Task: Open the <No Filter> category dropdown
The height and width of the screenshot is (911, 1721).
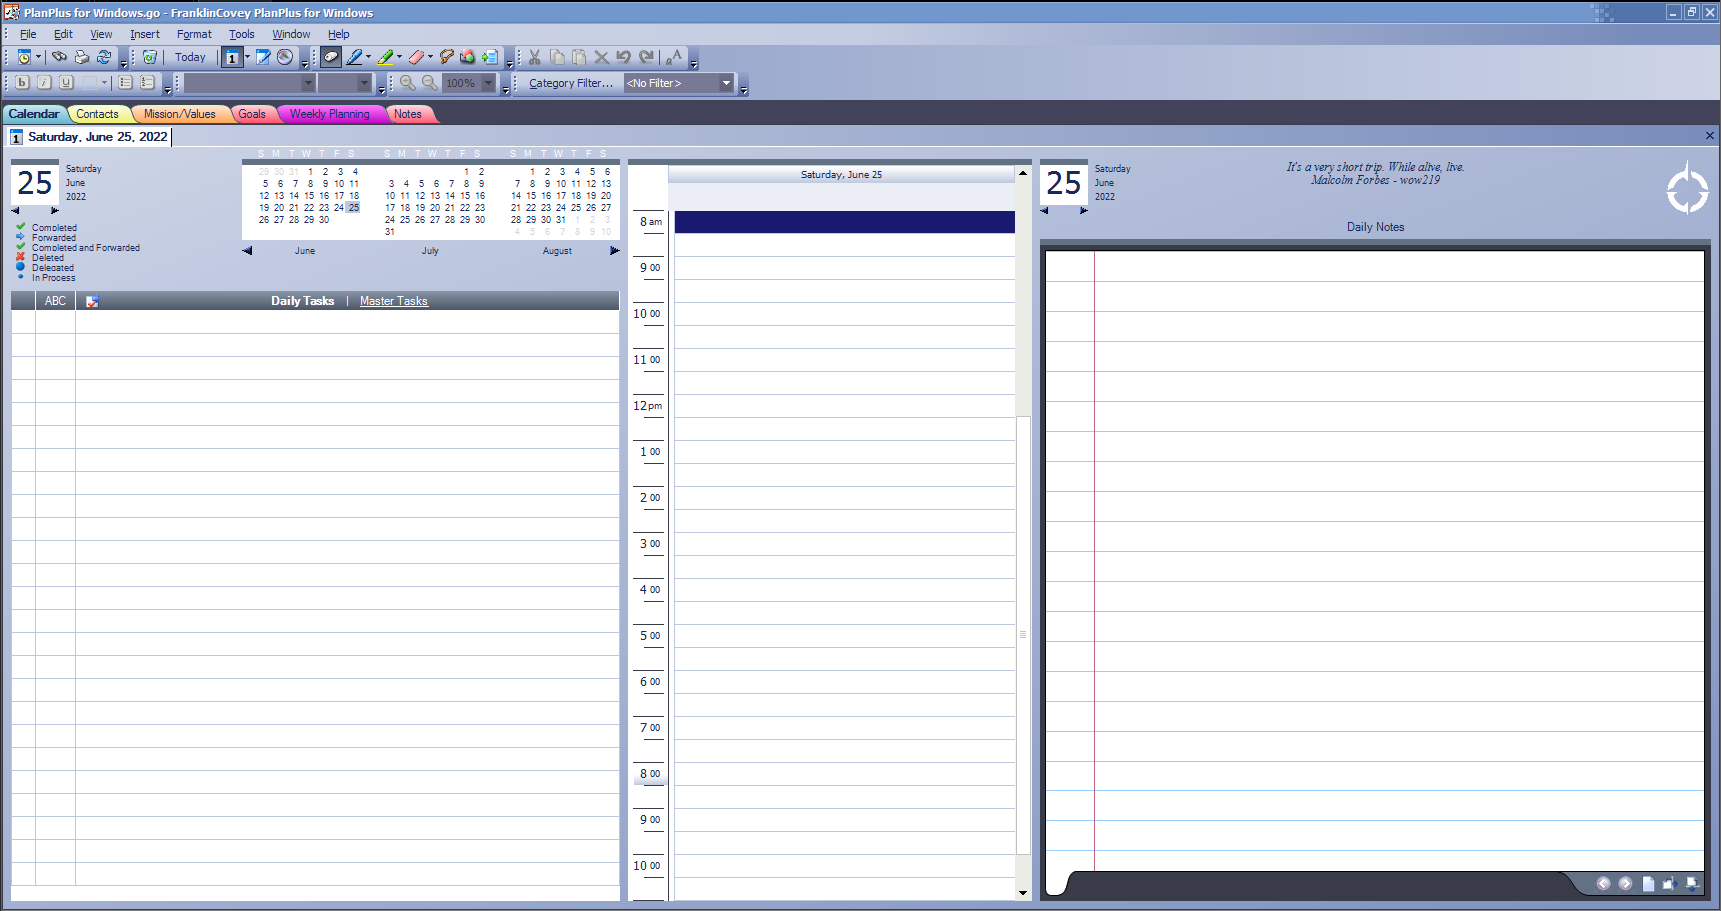Action: [725, 83]
